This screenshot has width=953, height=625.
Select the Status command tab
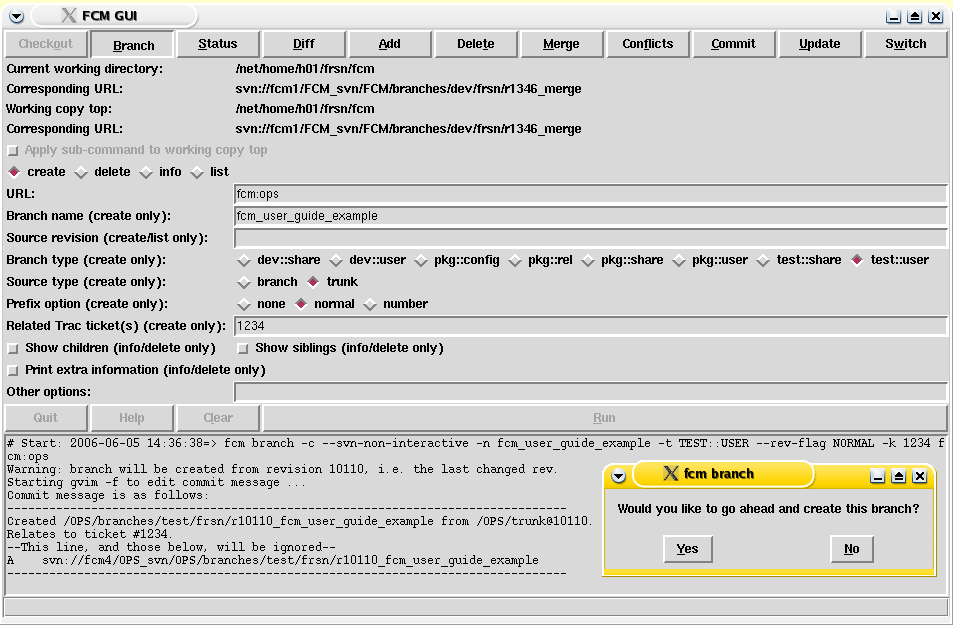pyautogui.click(x=218, y=44)
